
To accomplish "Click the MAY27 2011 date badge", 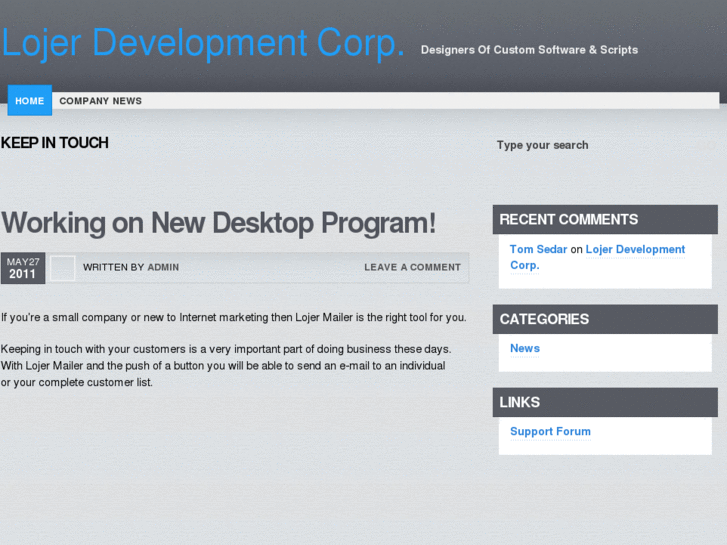I will tap(23, 268).
